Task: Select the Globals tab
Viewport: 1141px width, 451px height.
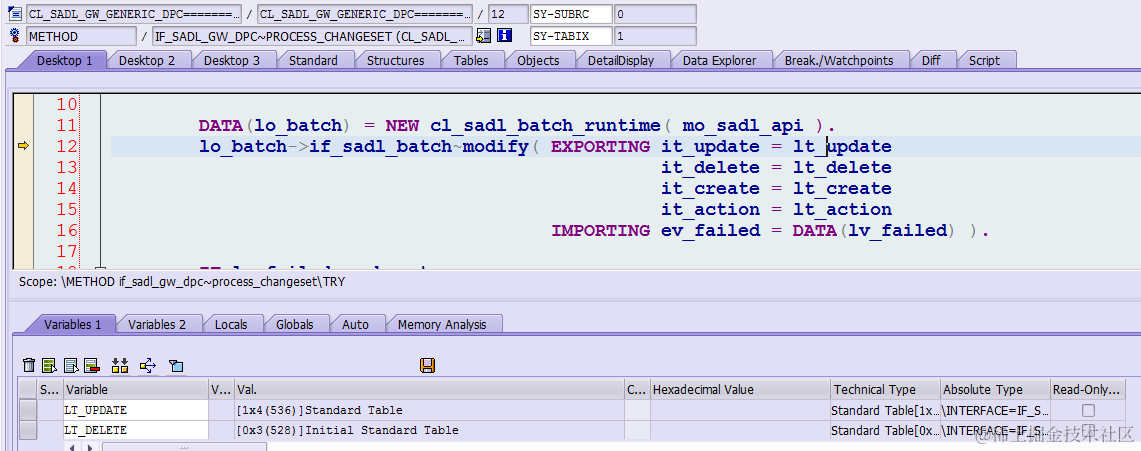Action: point(295,324)
